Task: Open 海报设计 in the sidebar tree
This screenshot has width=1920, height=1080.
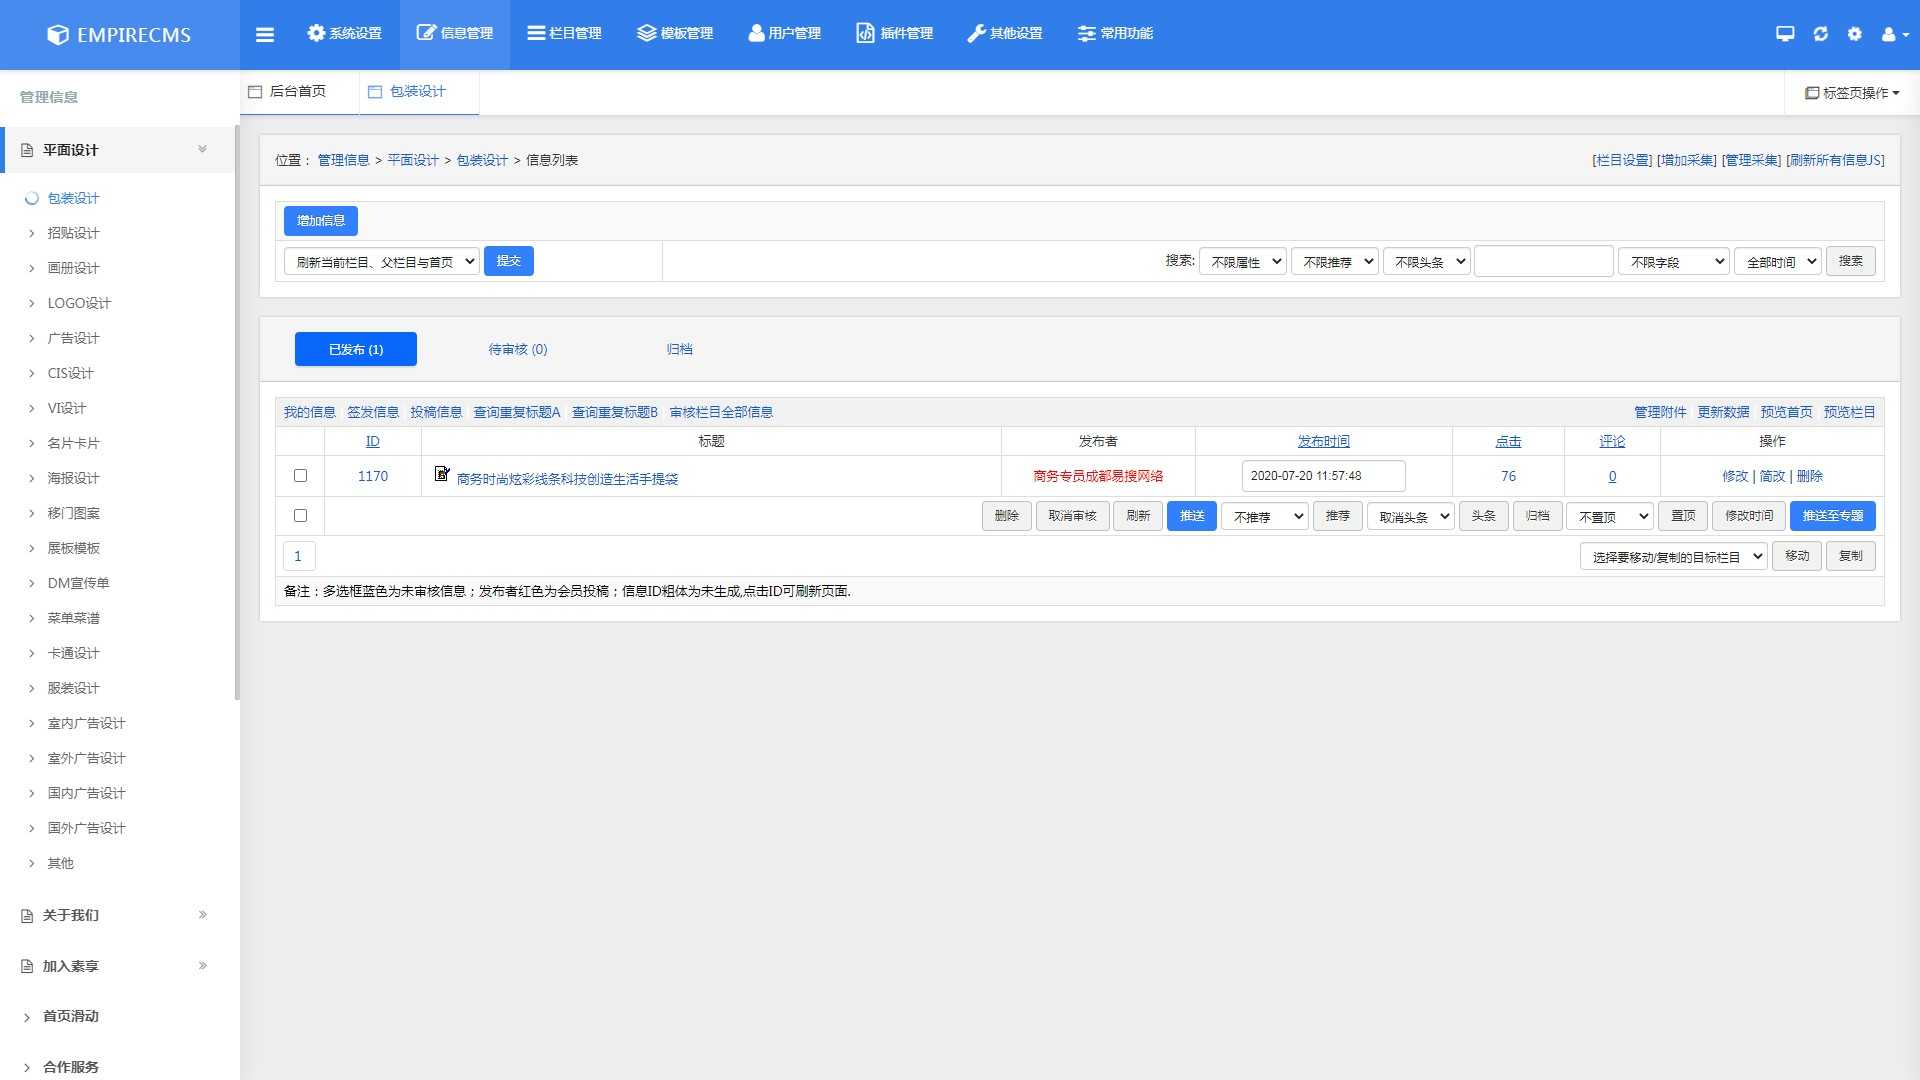Action: tap(73, 478)
